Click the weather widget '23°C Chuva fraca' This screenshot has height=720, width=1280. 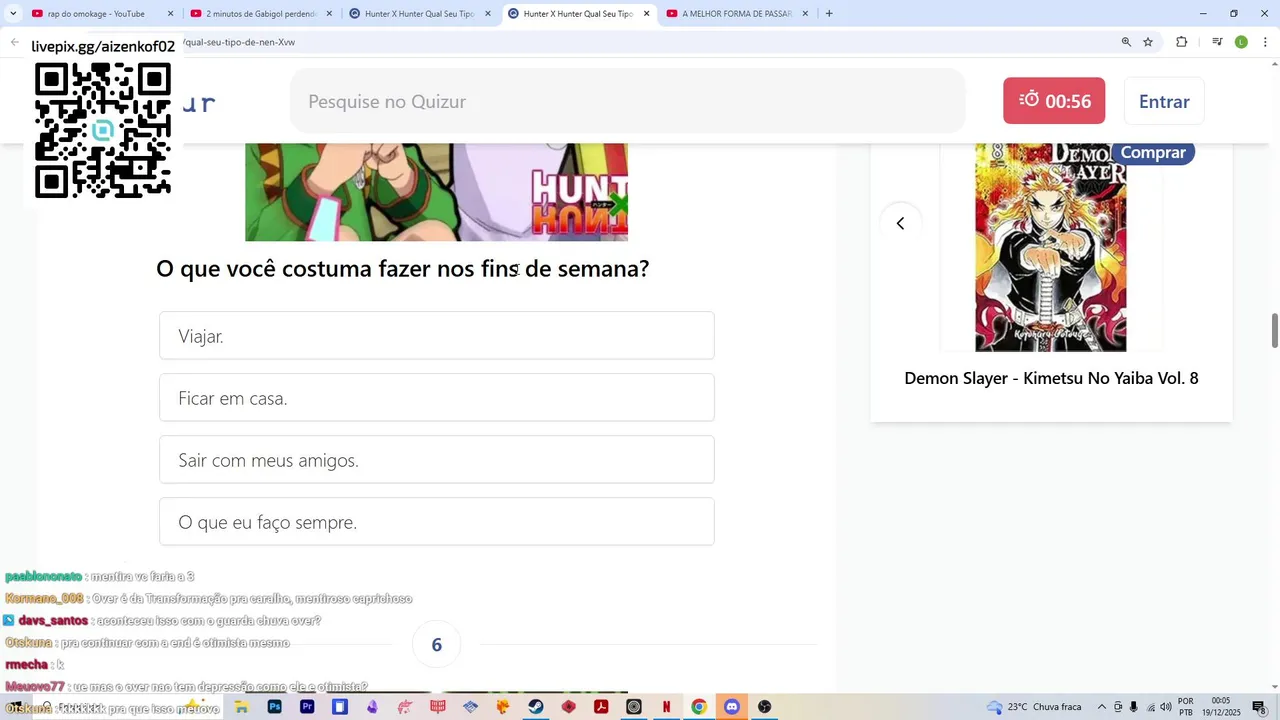click(x=1034, y=707)
